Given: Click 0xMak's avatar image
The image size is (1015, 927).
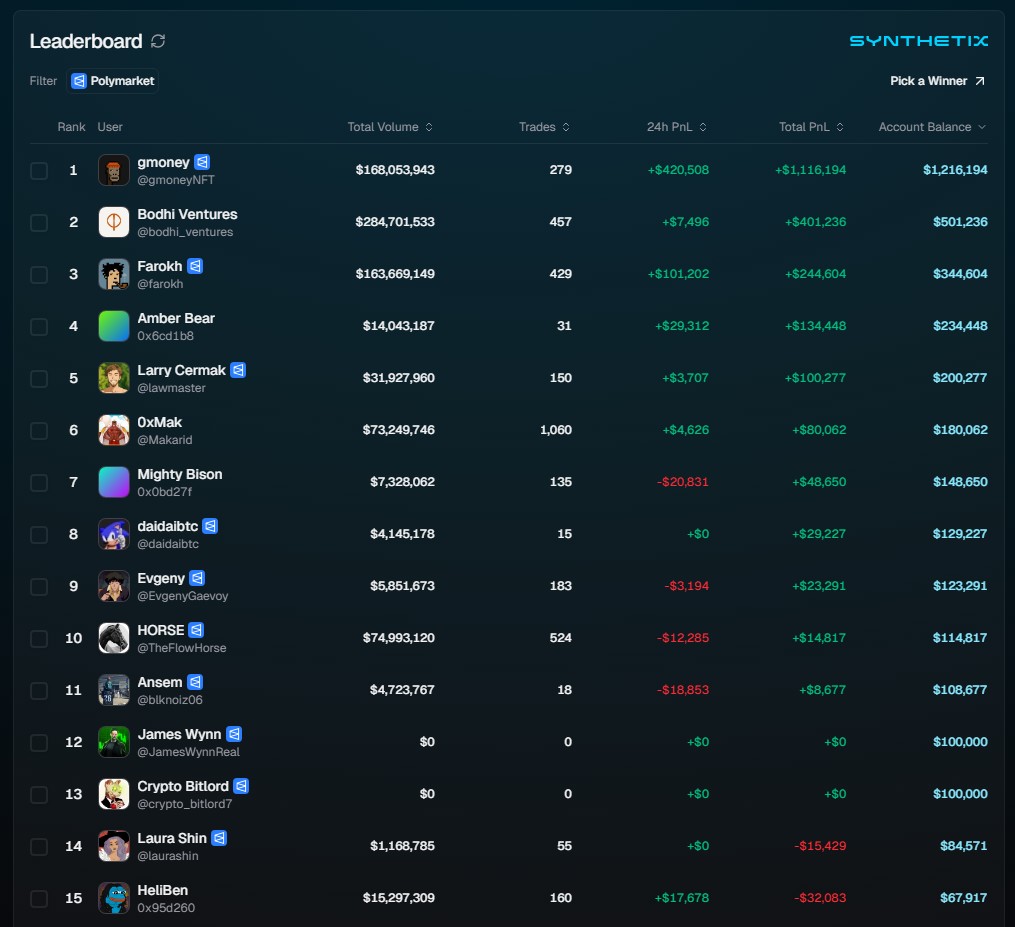Looking at the screenshot, I should [x=113, y=430].
